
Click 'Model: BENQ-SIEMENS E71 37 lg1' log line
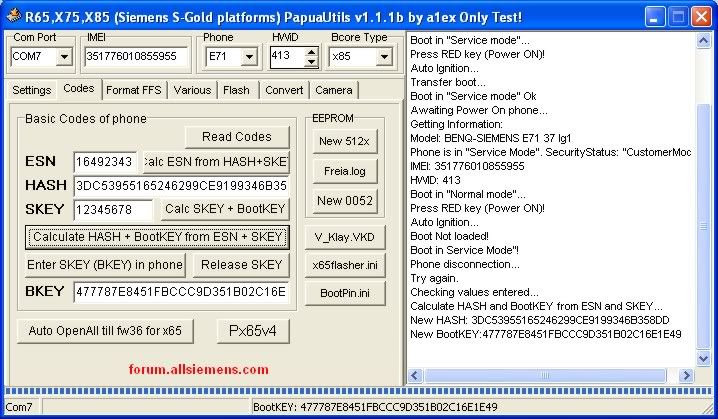tap(490, 138)
